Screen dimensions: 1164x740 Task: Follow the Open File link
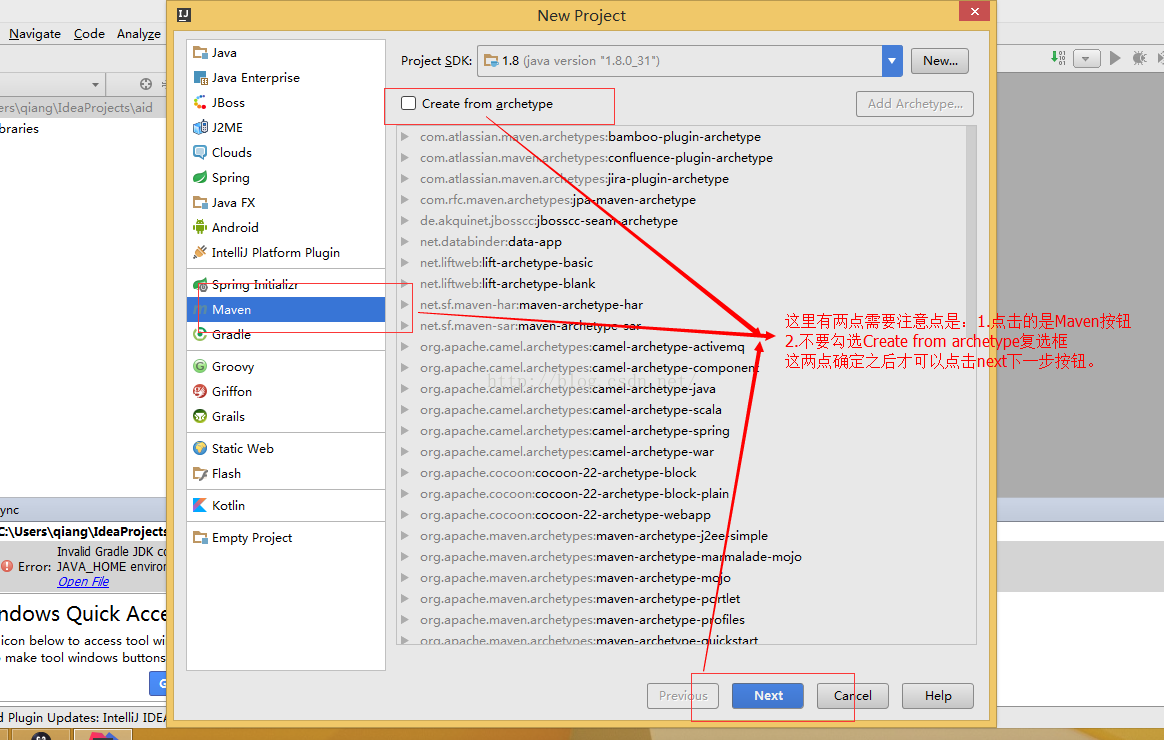[x=83, y=582]
